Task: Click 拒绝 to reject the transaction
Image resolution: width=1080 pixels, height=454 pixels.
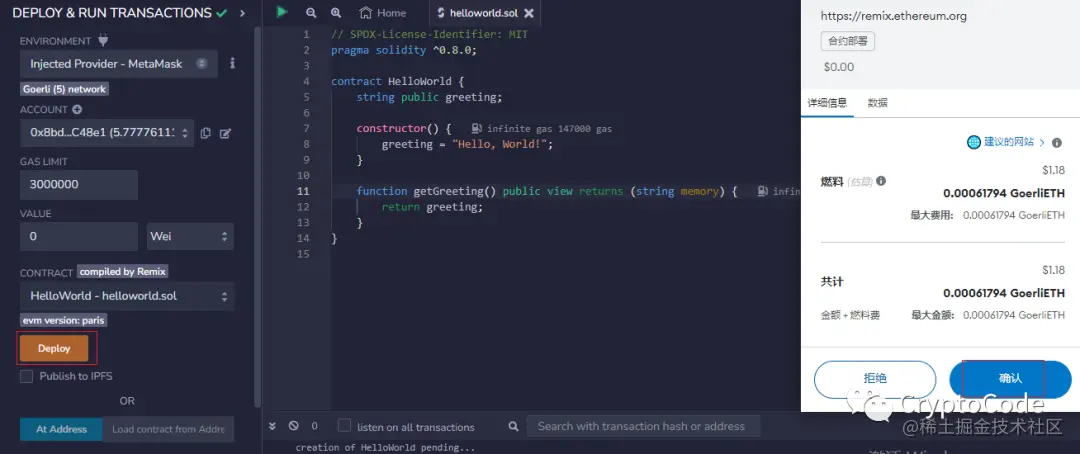Action: (x=875, y=379)
